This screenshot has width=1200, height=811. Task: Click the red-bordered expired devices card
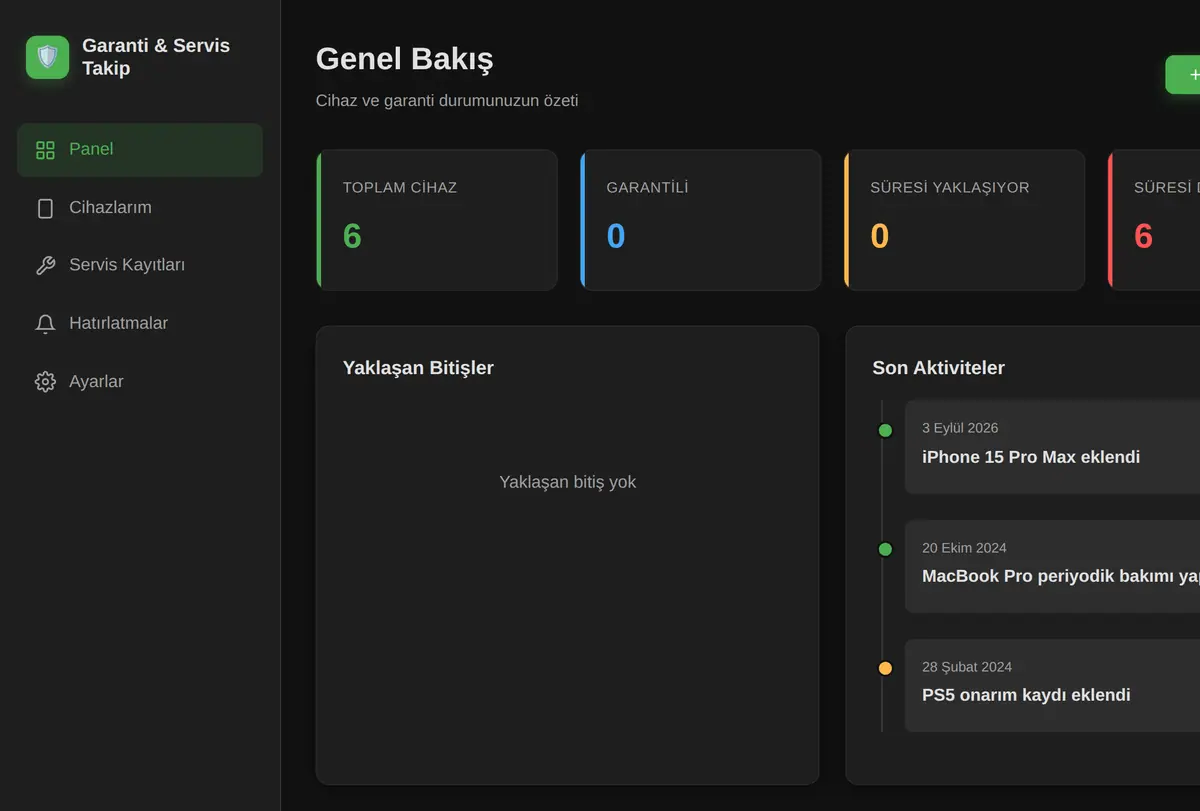pos(1154,220)
